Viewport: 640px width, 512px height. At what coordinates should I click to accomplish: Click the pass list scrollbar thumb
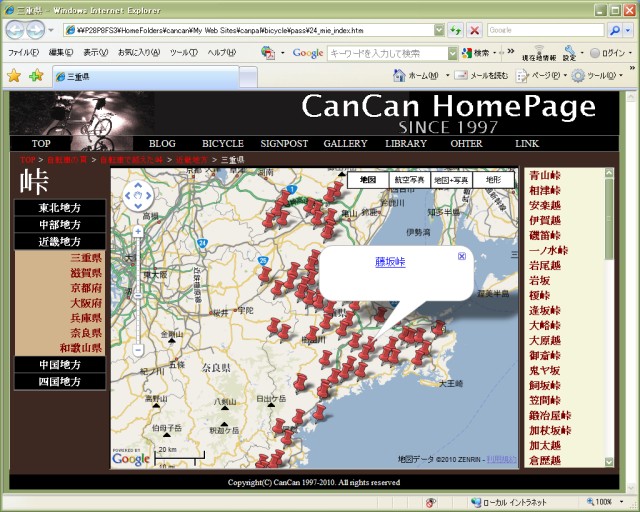point(609,218)
